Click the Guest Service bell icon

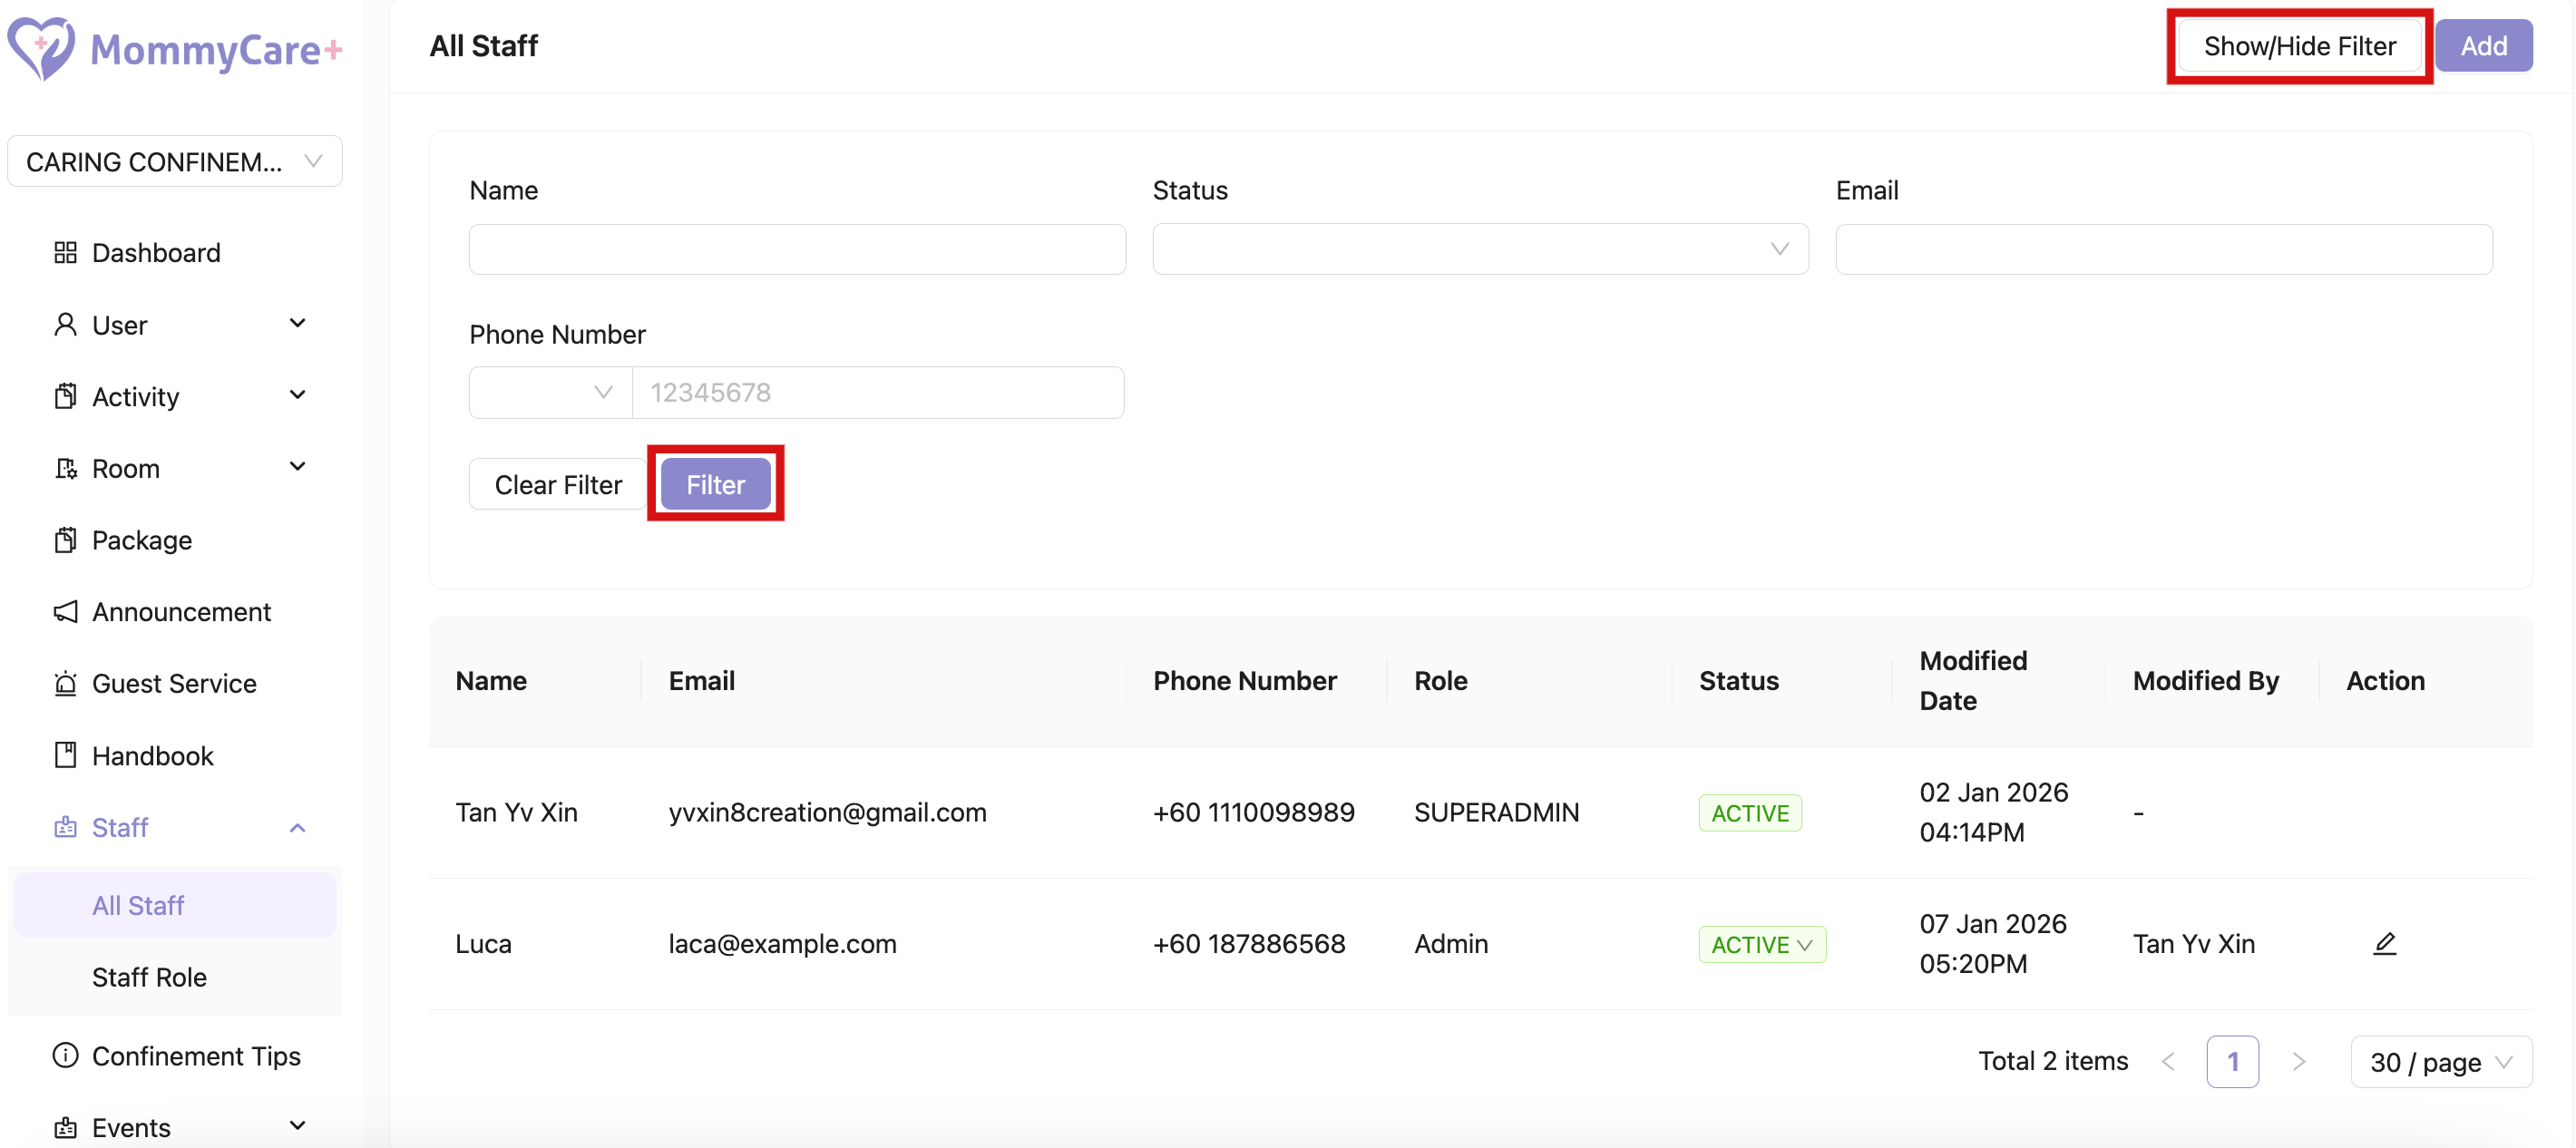pyautogui.click(x=65, y=684)
